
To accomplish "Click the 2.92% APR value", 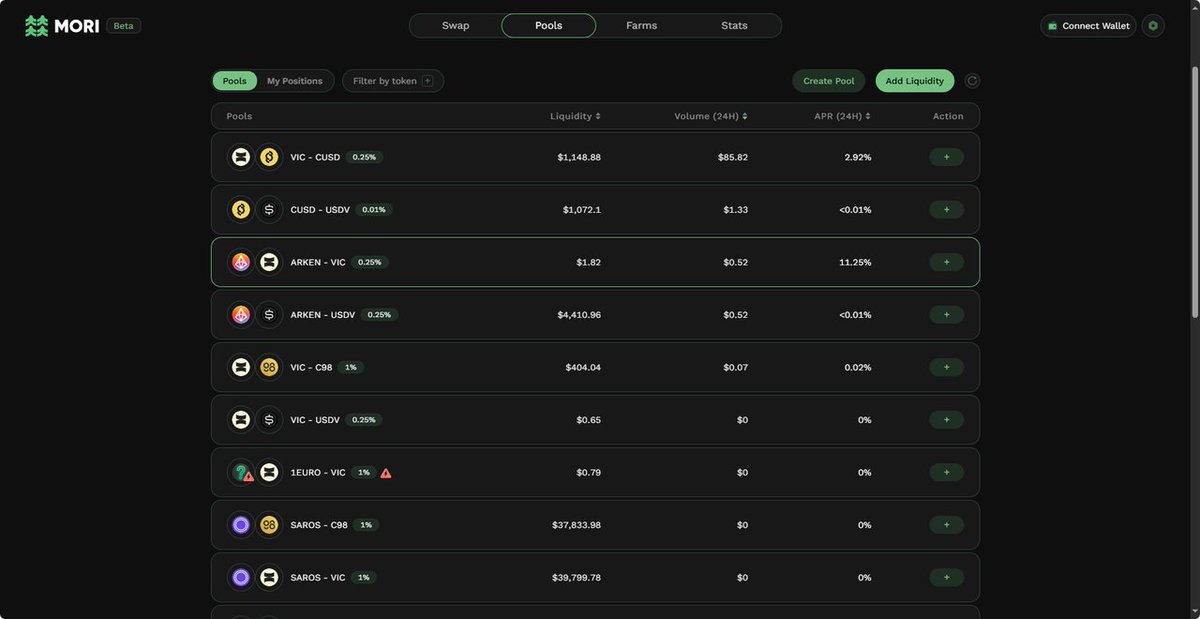I will pos(858,157).
